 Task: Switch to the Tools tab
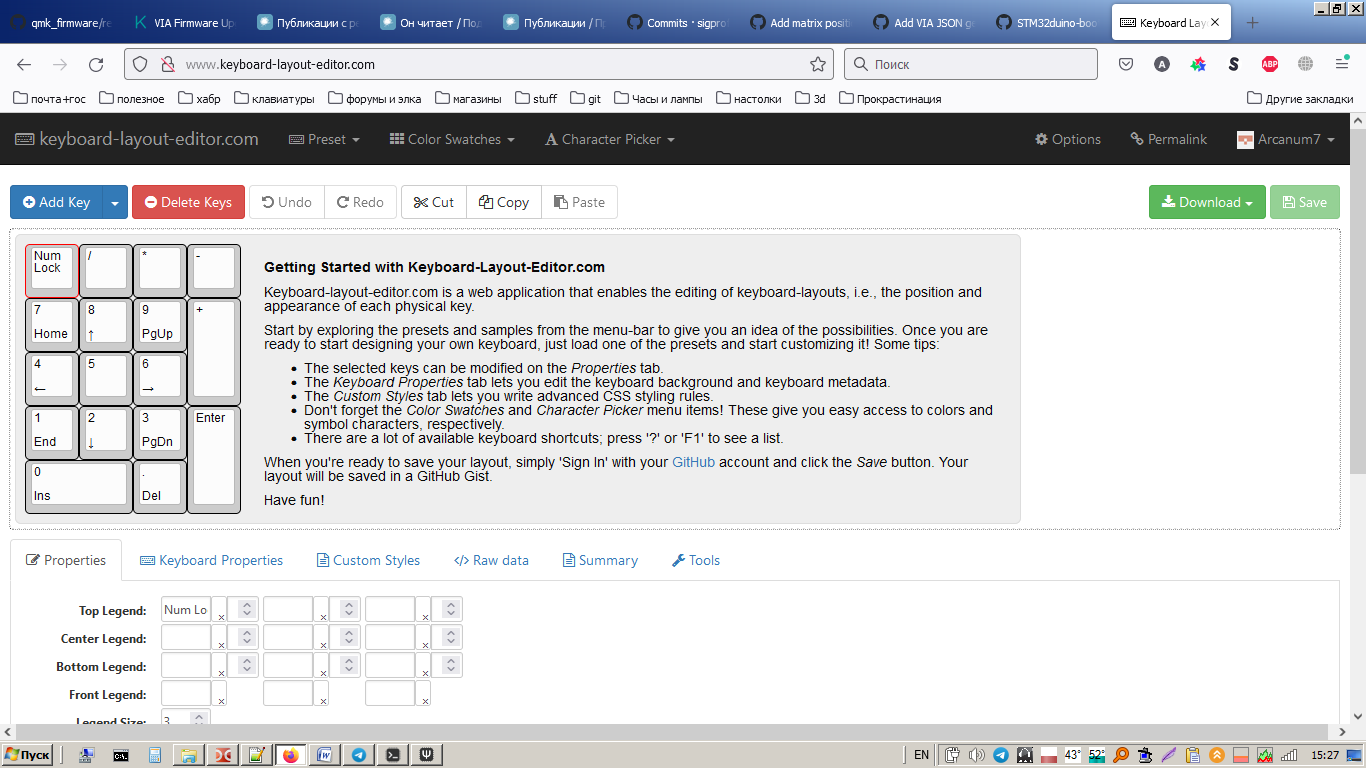pos(696,560)
